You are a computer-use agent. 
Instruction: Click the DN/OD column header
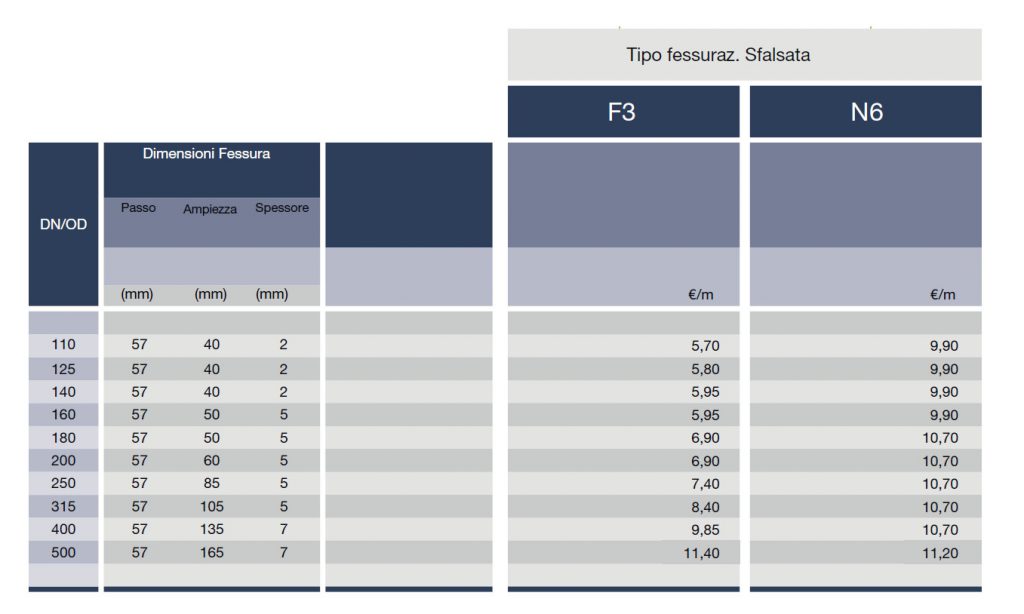tap(63, 224)
